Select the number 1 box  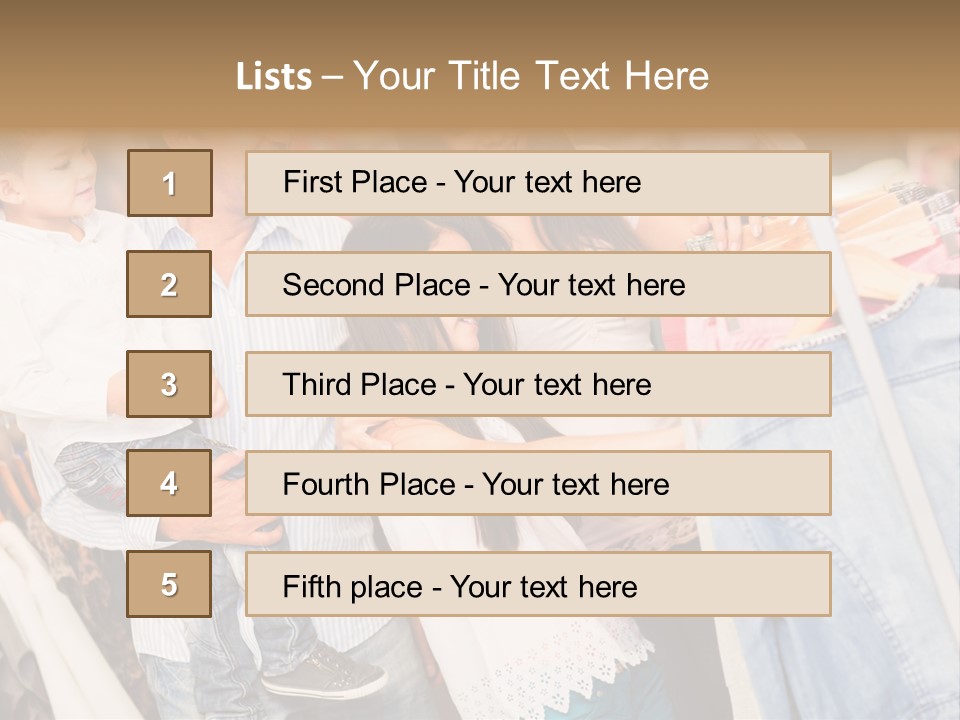click(x=170, y=183)
